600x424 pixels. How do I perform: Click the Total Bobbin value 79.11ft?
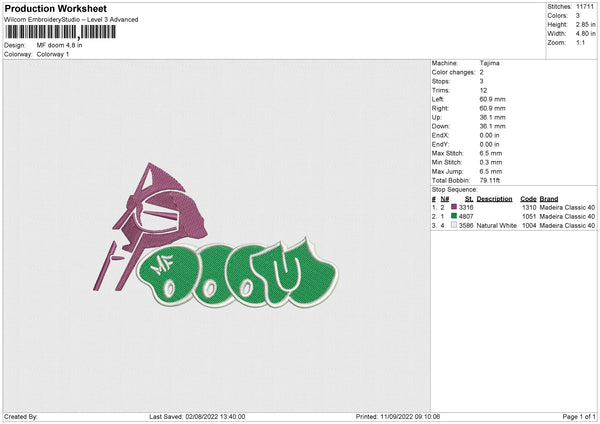coord(490,181)
